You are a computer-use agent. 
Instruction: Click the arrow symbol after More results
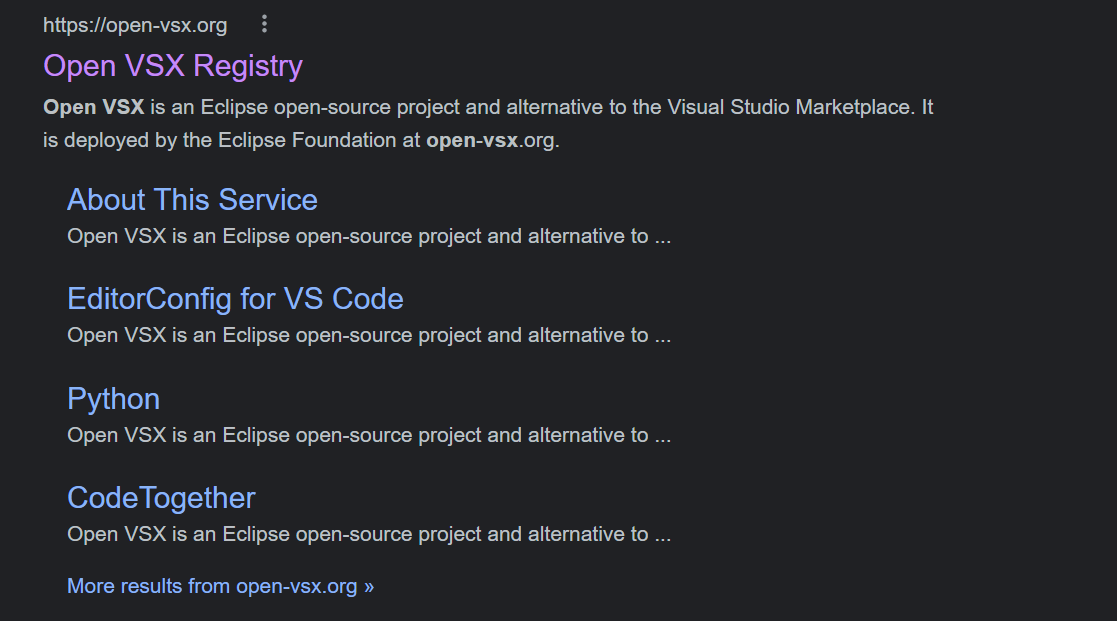[x=366, y=585]
